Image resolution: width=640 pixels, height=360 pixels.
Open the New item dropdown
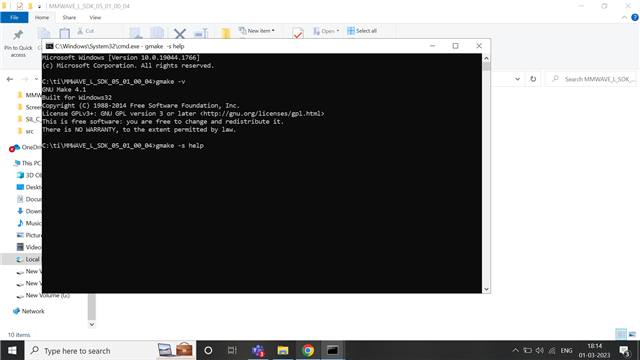point(257,31)
